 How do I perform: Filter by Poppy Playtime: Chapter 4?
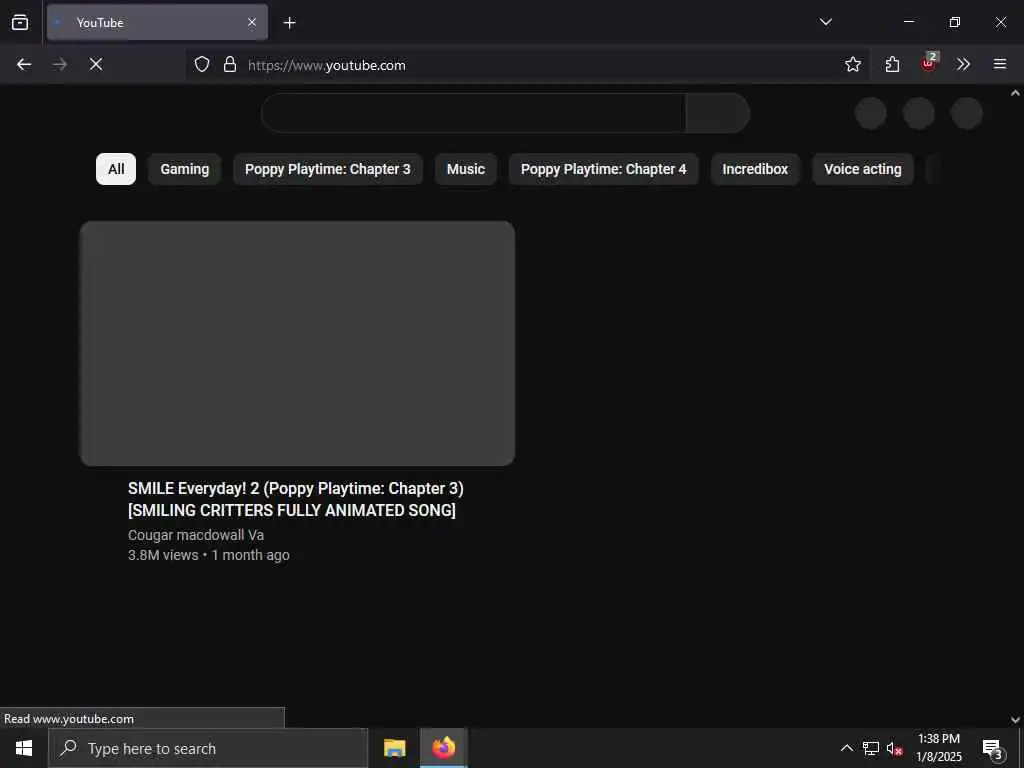603,169
